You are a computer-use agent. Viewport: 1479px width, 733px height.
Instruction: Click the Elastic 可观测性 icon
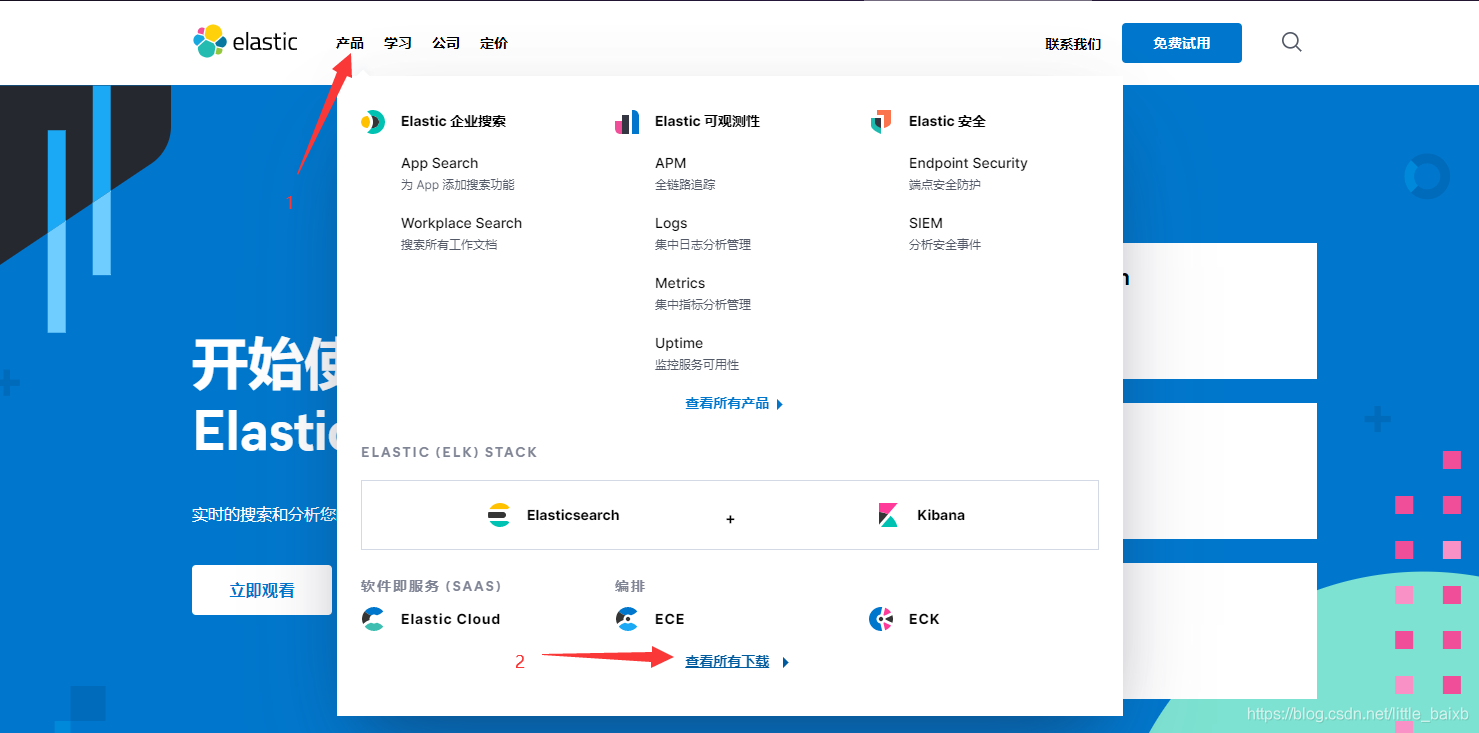(x=627, y=122)
